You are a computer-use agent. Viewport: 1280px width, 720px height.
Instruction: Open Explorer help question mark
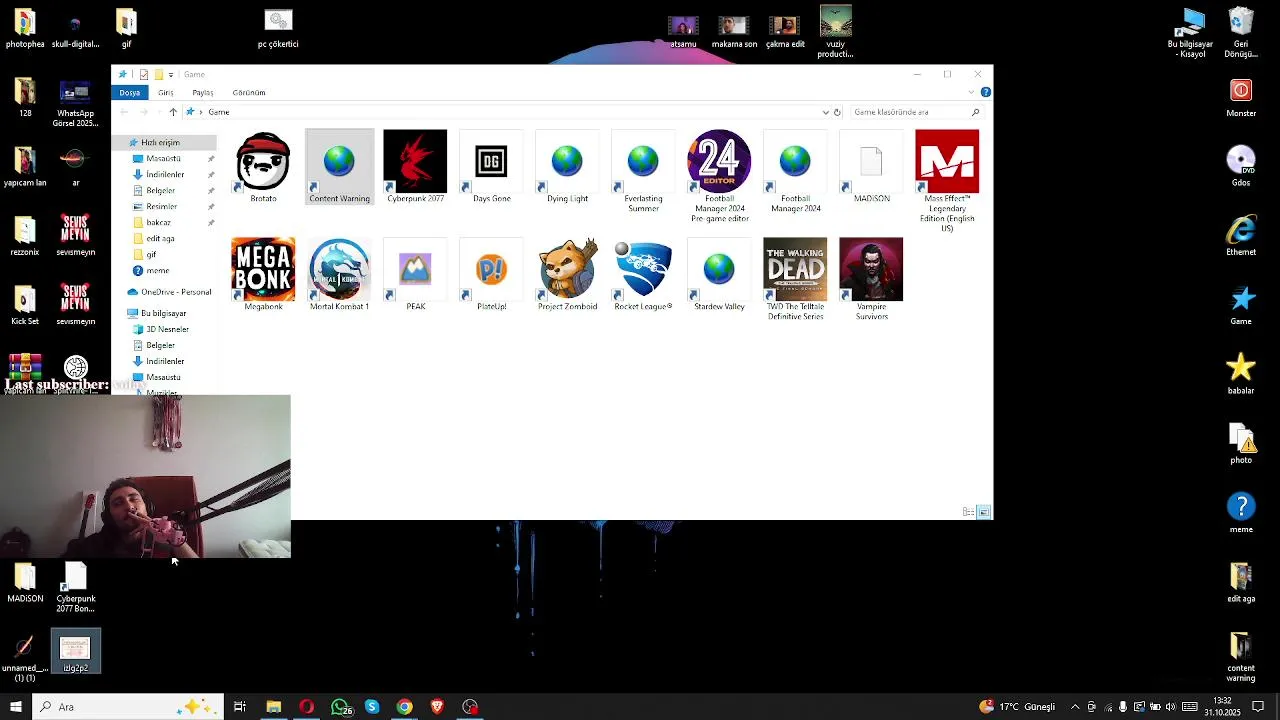click(985, 92)
